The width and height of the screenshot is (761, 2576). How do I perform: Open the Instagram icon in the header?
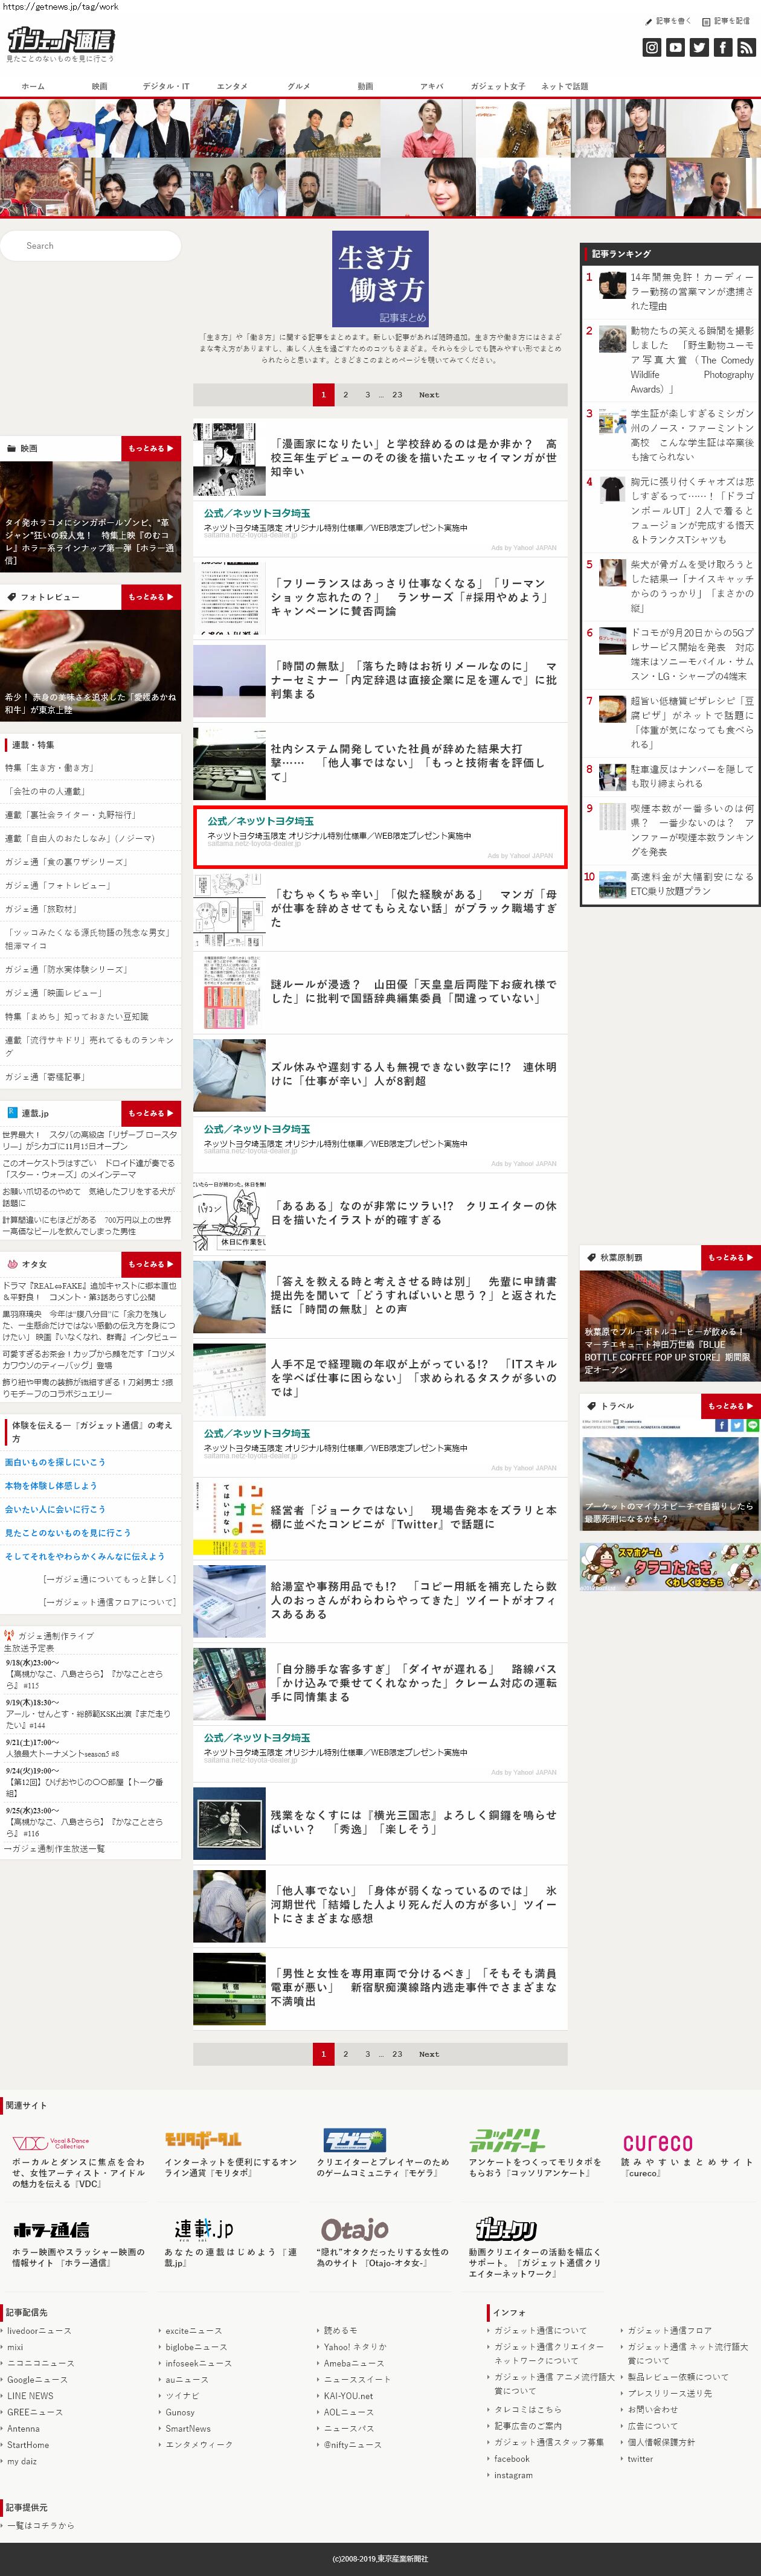point(651,47)
